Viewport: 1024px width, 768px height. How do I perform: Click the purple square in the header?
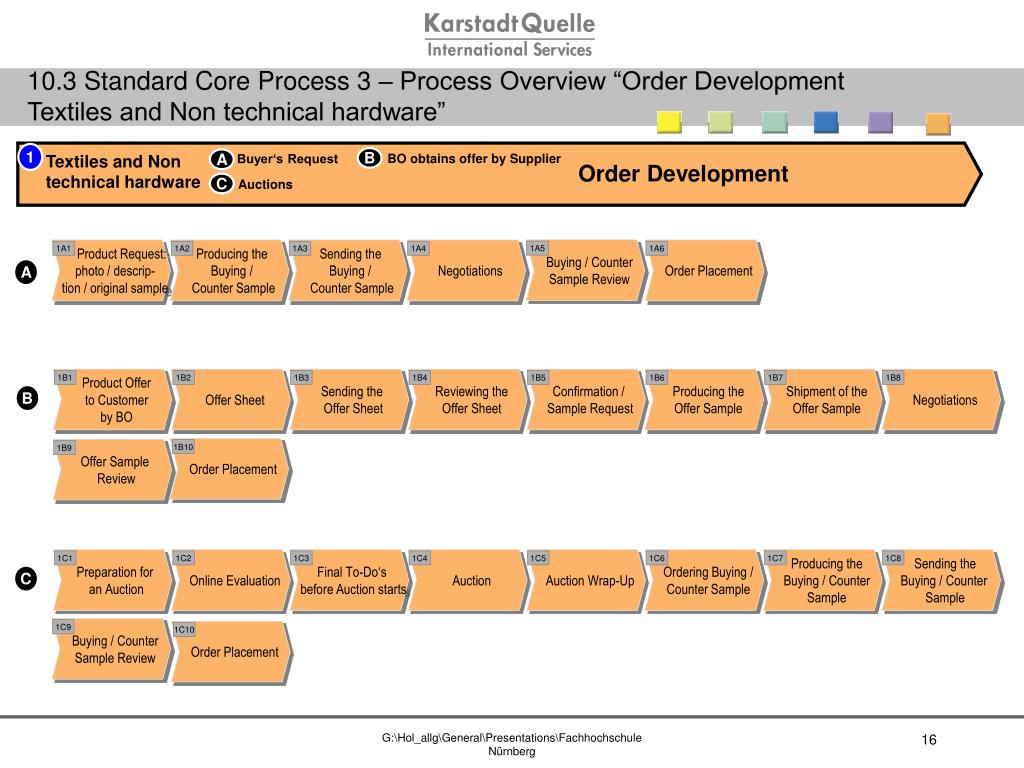pos(880,122)
